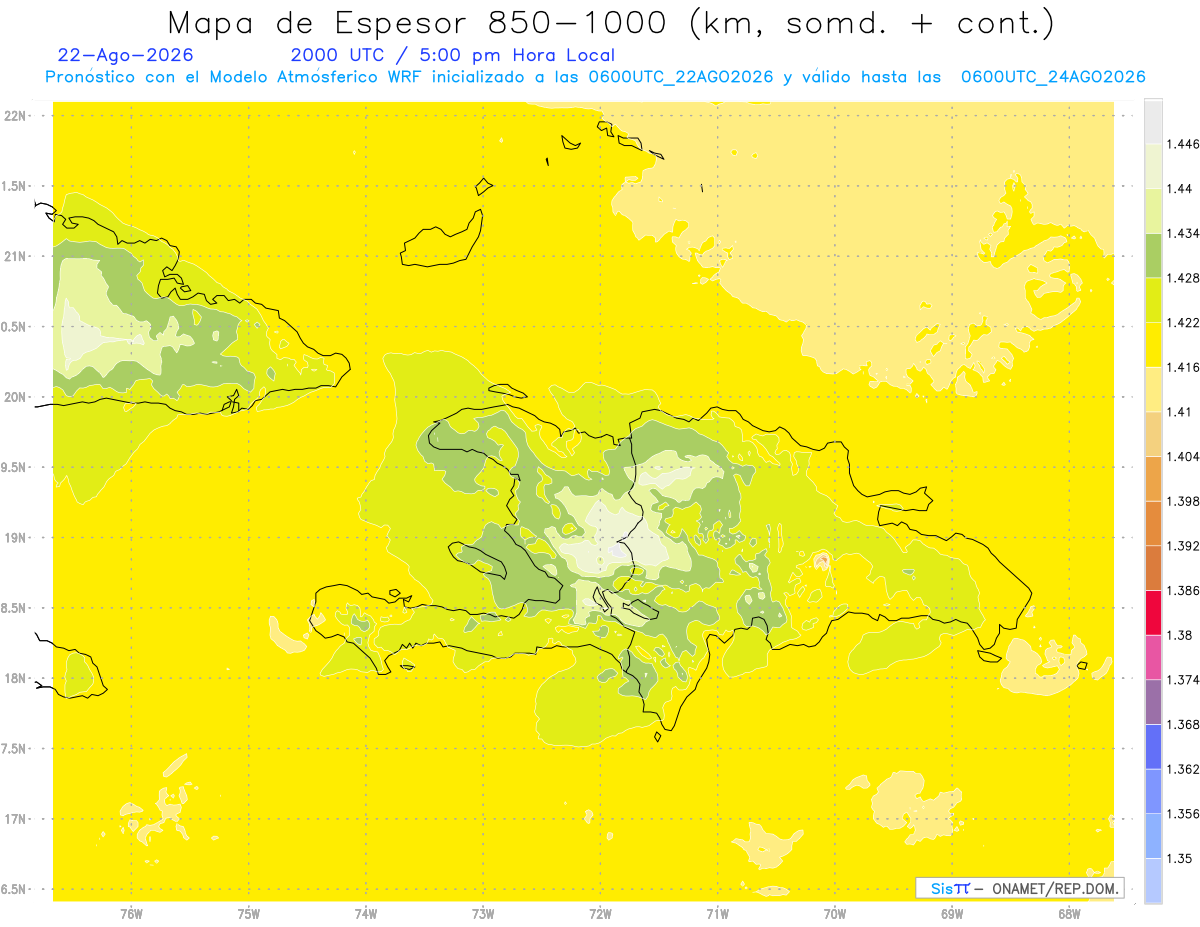The height and width of the screenshot is (927, 1200).
Task: Click the '2000 UTC / 5:00 pm Hora Local' text
Action: [x=452, y=55]
